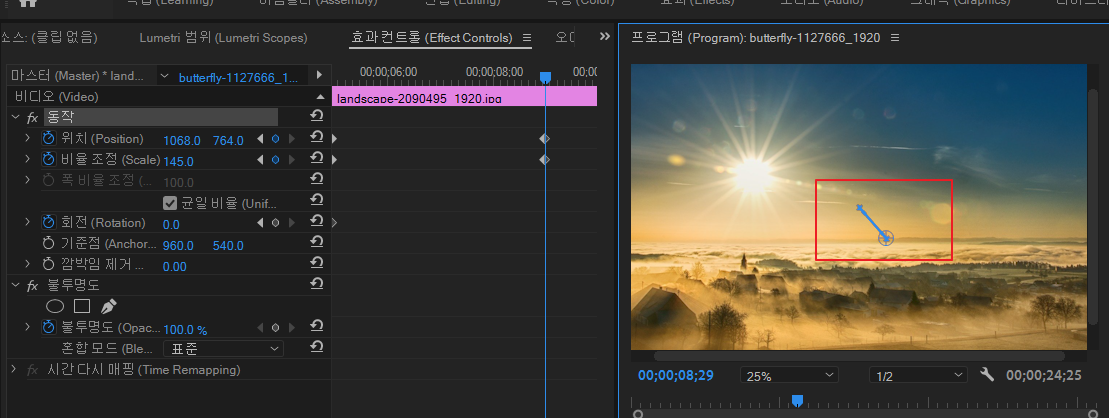Click Program Monitor horizontal scrollbar
This screenshot has width=1109, height=418.
pyautogui.click(x=859, y=356)
